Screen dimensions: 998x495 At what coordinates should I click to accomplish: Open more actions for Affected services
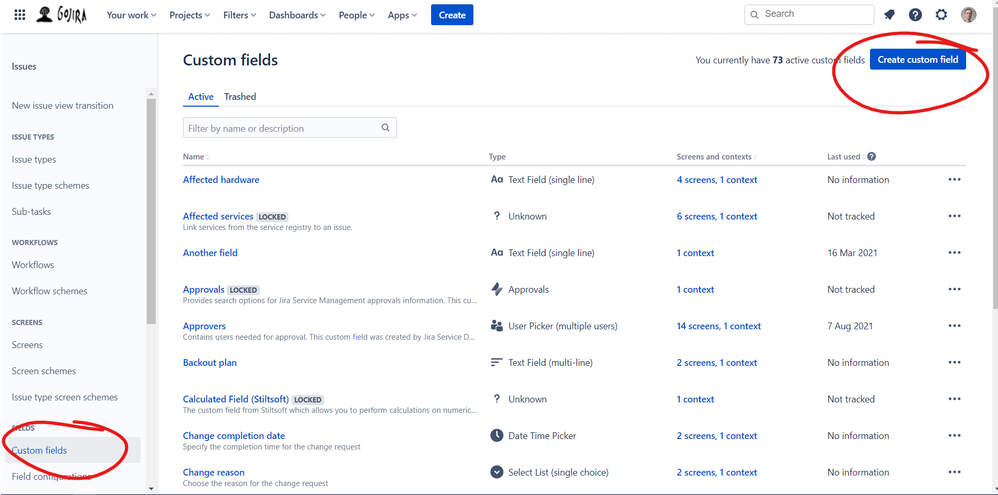click(x=954, y=216)
